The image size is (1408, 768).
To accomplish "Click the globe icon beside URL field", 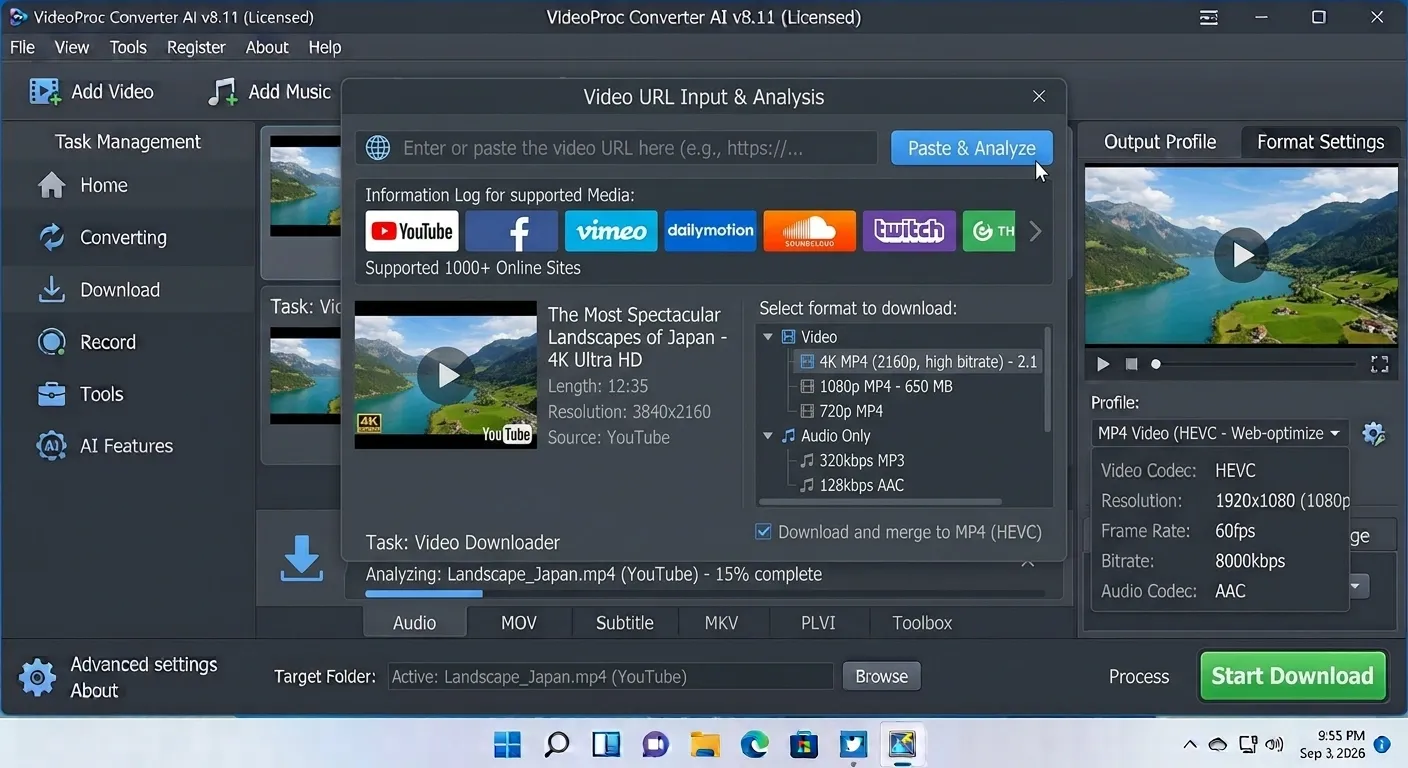I will 378,148.
